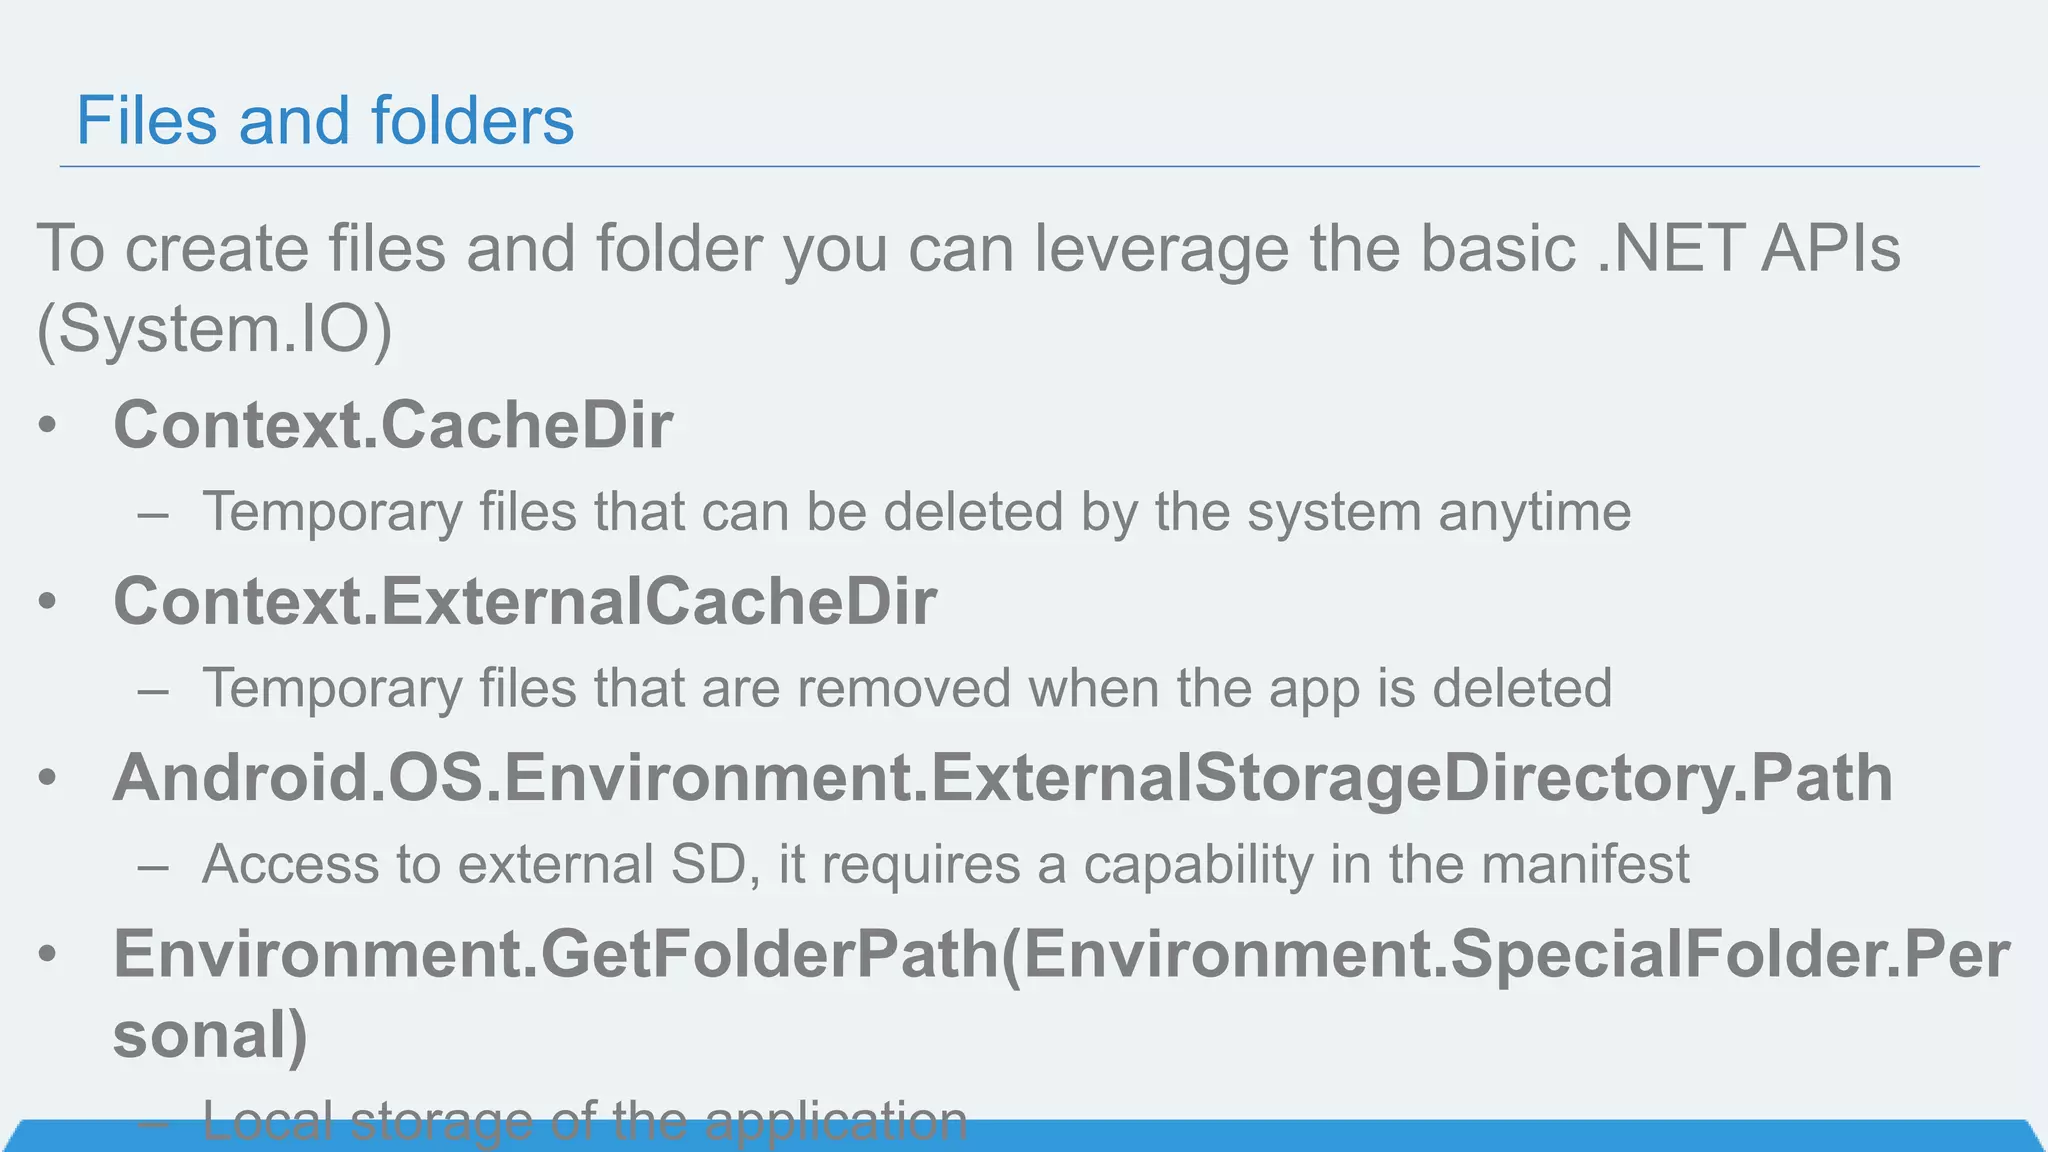This screenshot has height=1152, width=2048.
Task: Click 'Temporary files that can be deleted' line
Action: tap(916, 512)
